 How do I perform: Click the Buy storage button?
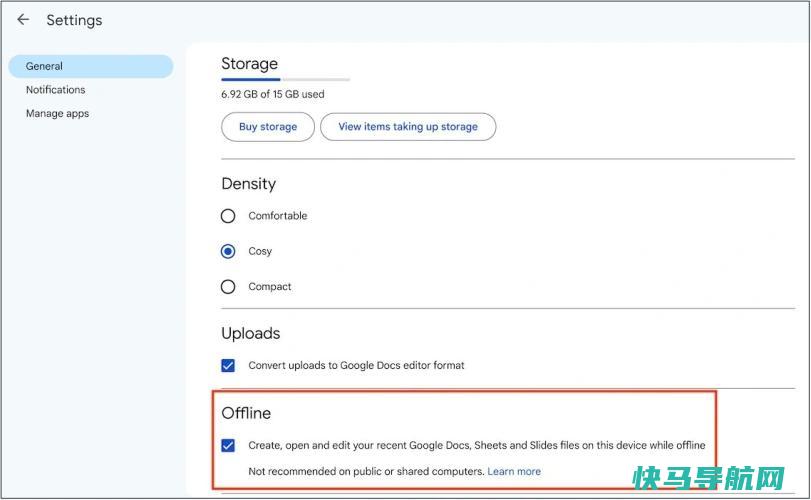pyautogui.click(x=268, y=127)
